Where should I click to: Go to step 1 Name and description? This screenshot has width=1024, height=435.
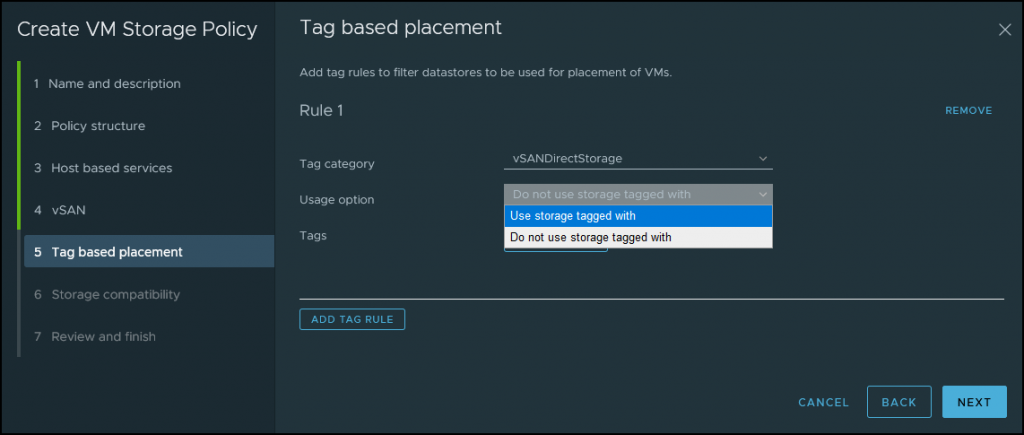pyautogui.click(x=107, y=84)
